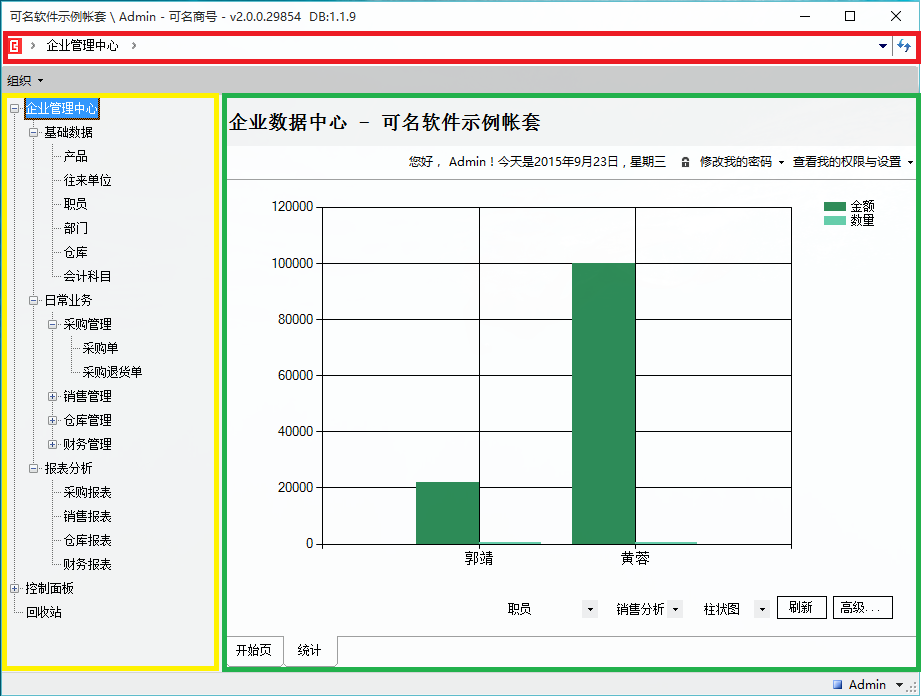Switch to the 统计 tab
Screen dimensions: 921x698
310,650
